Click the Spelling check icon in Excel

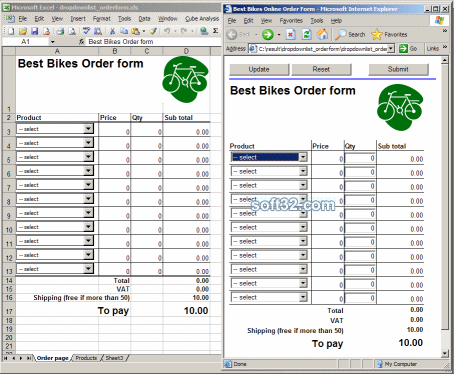86,31
